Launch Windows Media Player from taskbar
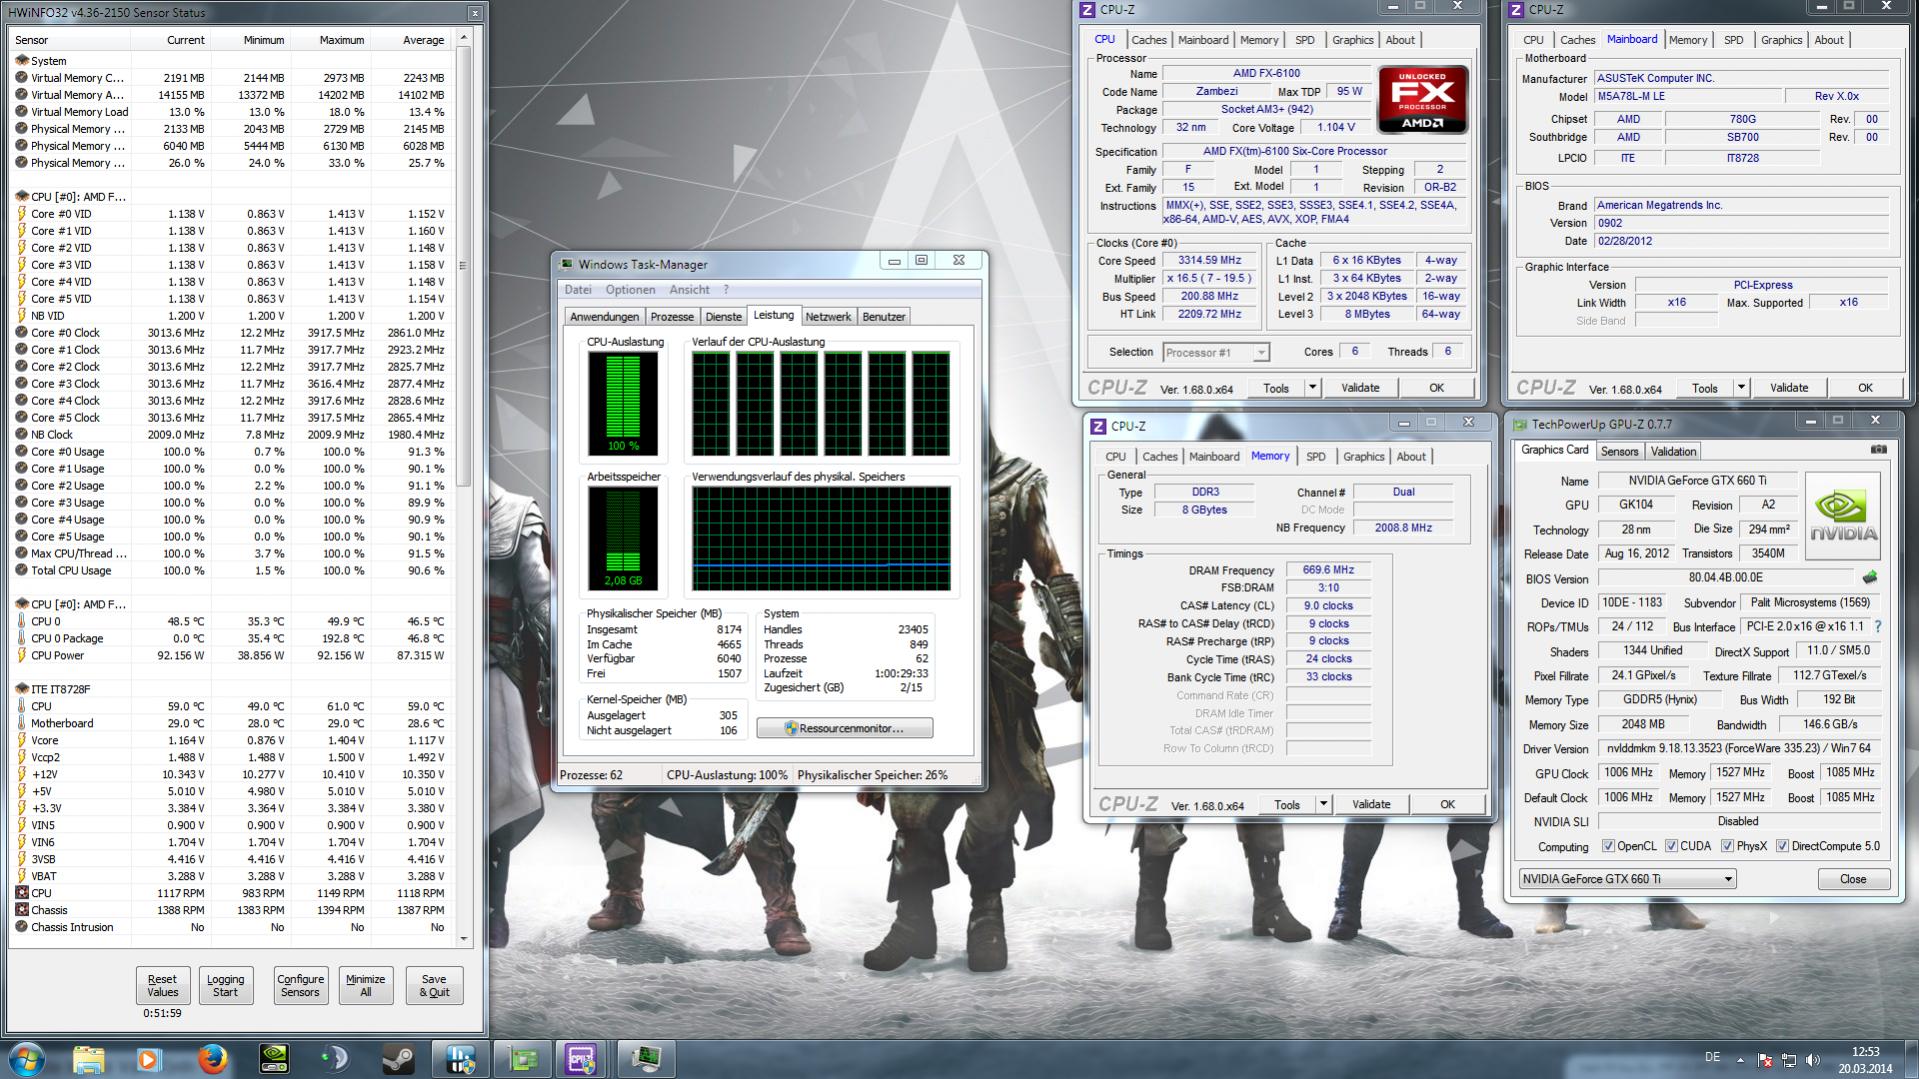The width and height of the screenshot is (1919, 1079). click(149, 1059)
